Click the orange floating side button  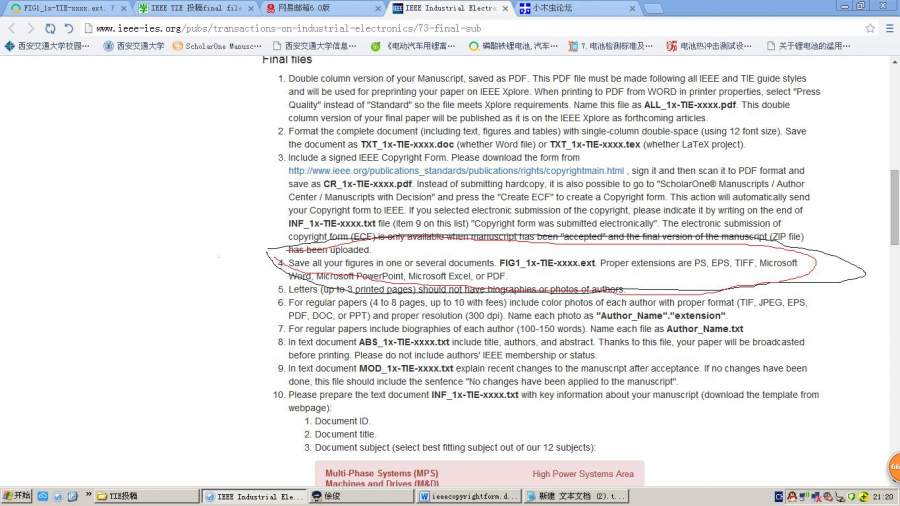coord(894,467)
